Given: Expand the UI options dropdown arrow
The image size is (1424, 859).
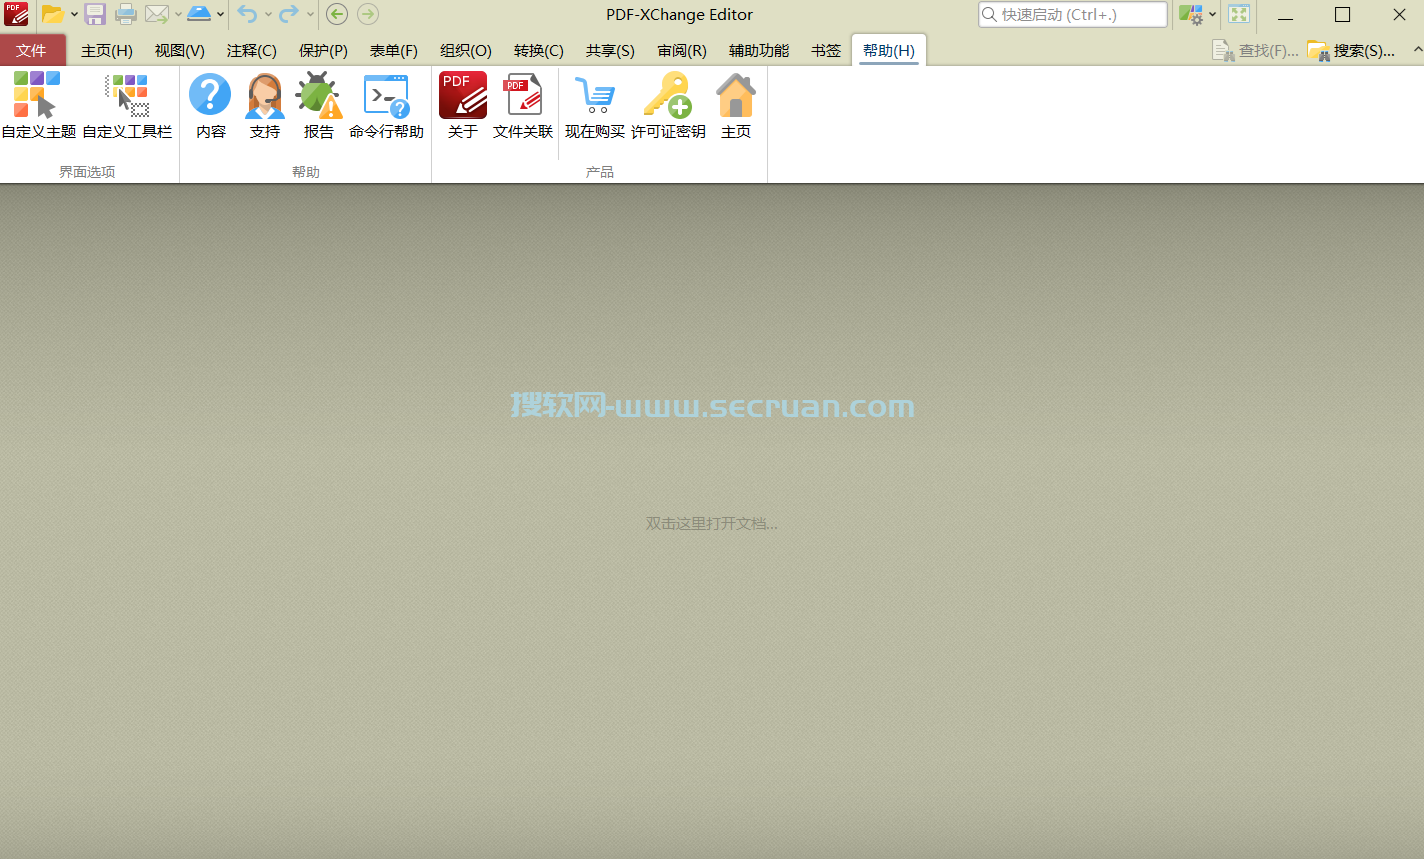Looking at the screenshot, I should [x=1212, y=15].
